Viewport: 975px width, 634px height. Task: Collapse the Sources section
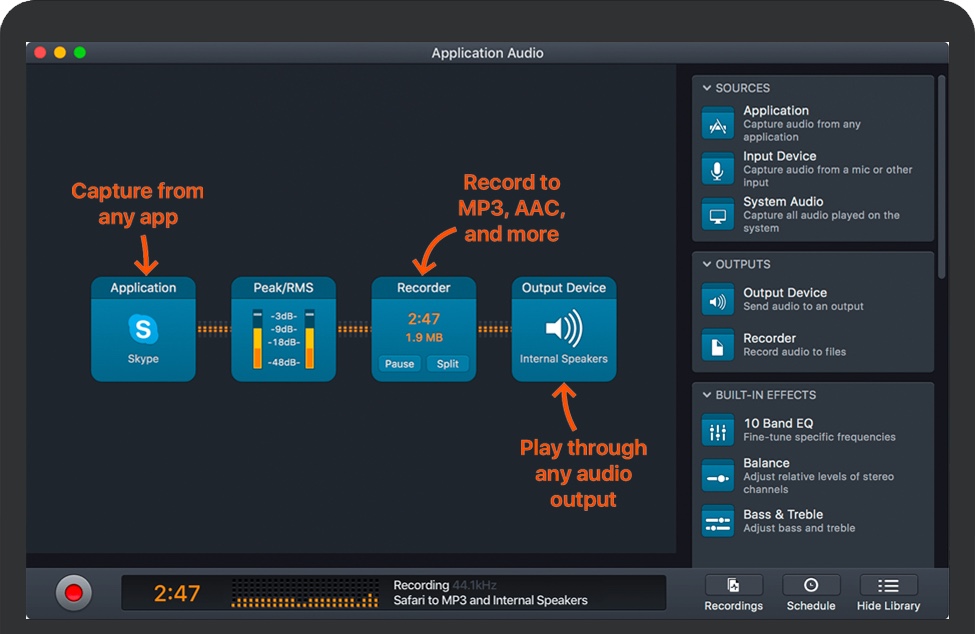[x=707, y=88]
